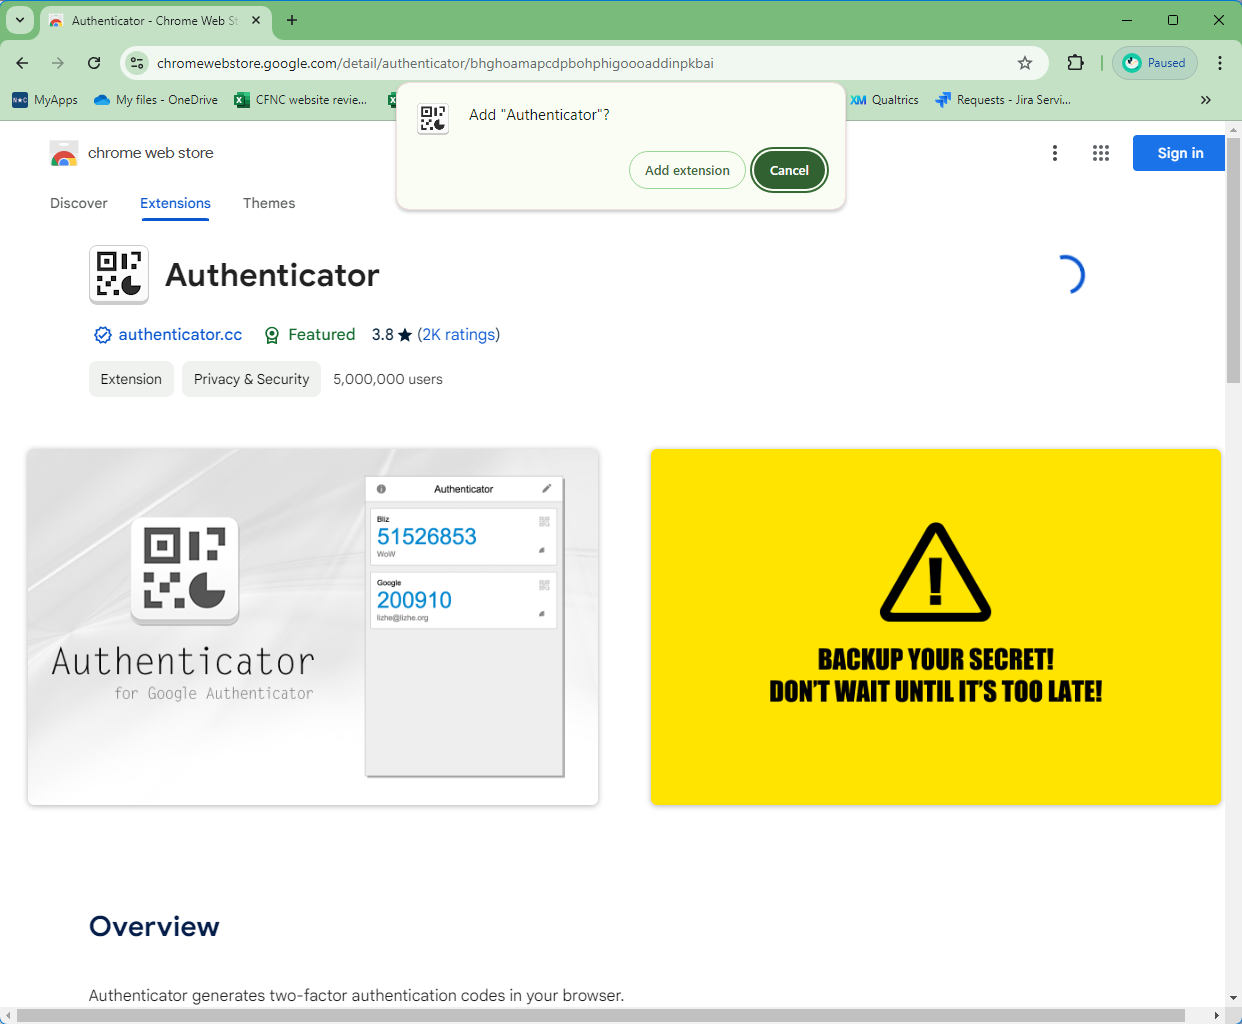1242x1024 pixels.
Task: Switch to the Discover tab
Action: point(79,203)
